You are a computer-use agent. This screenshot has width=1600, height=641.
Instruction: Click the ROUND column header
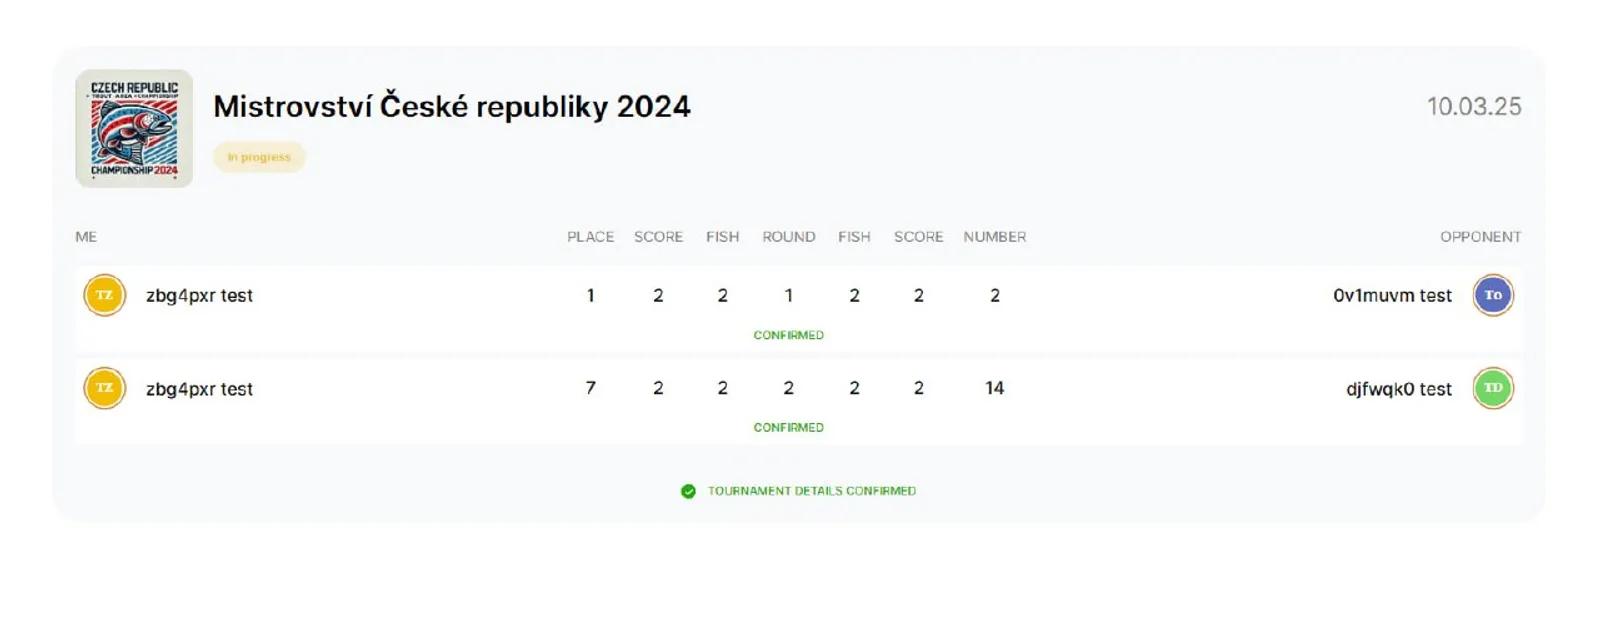tap(789, 237)
